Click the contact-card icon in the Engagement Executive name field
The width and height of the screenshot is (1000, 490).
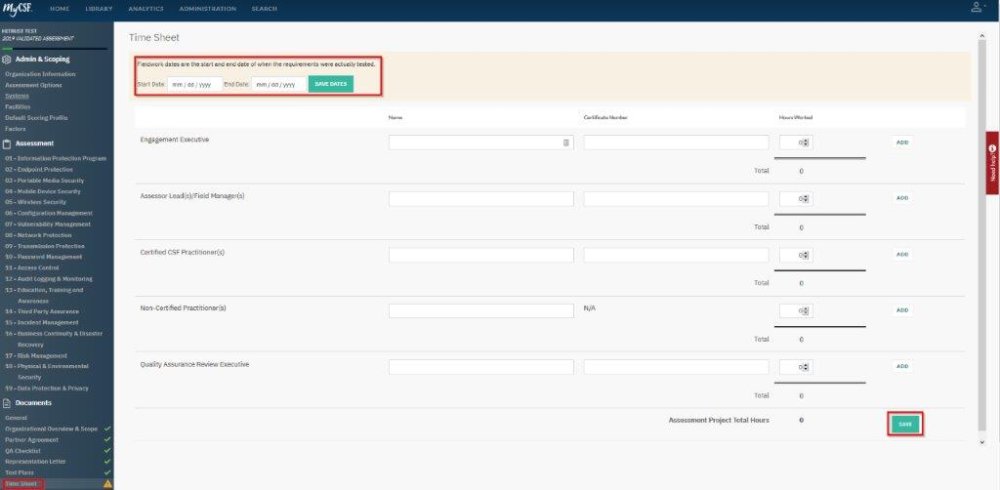coord(566,143)
